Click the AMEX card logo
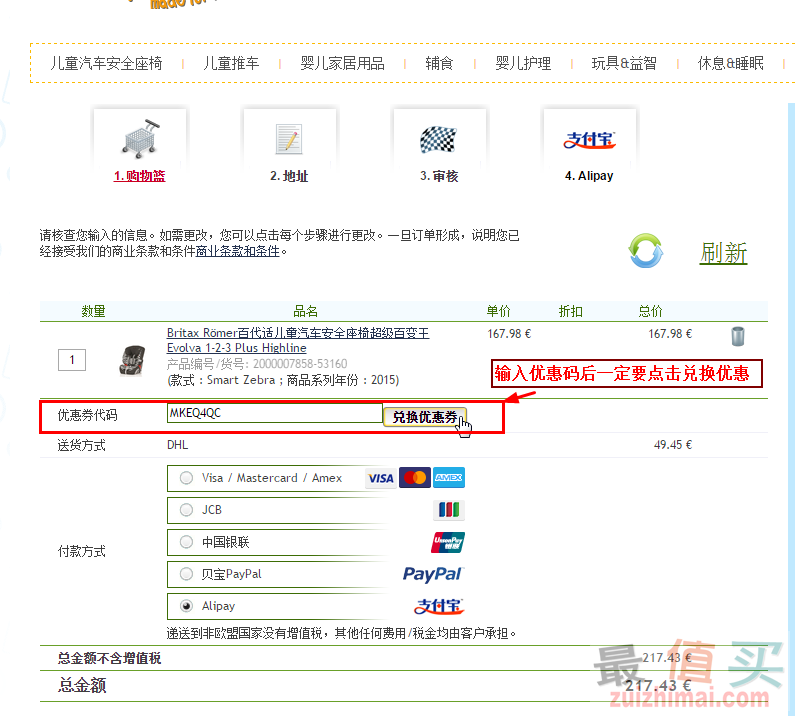 [449, 478]
